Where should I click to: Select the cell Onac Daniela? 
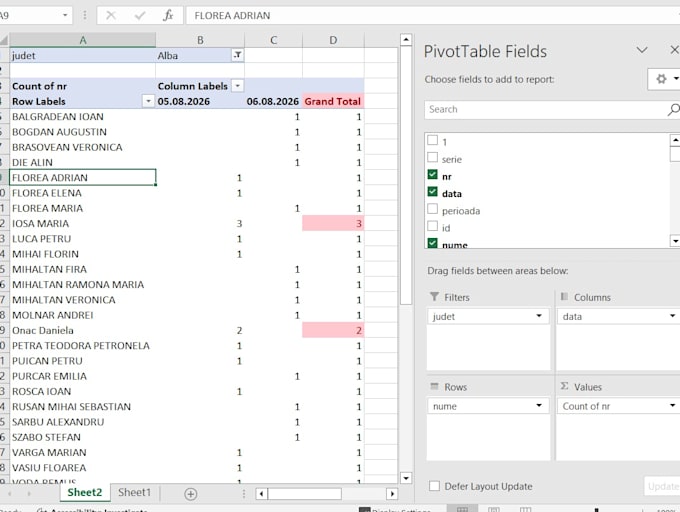[82, 330]
